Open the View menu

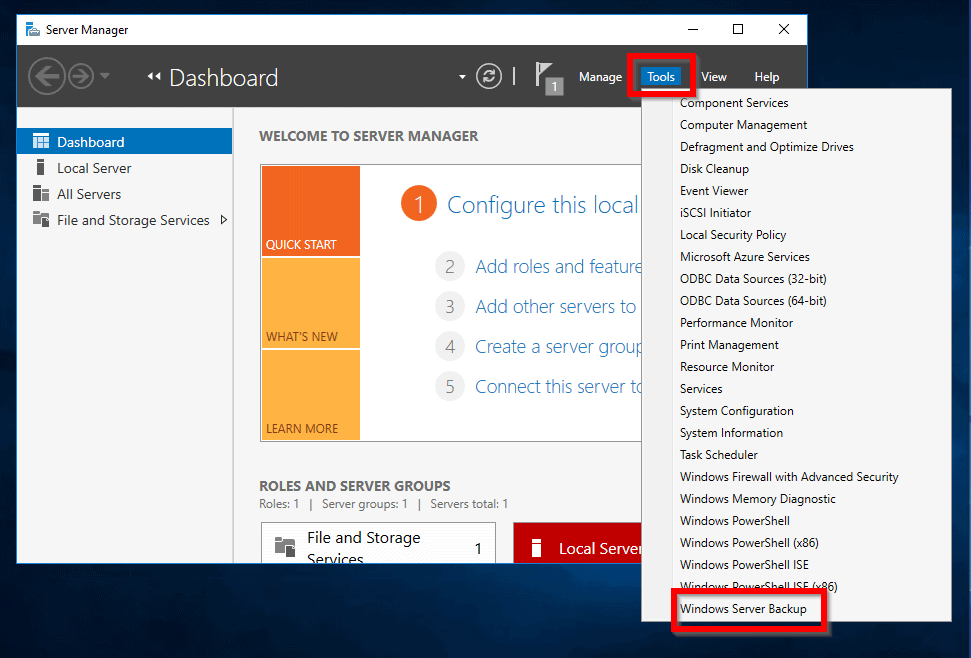713,77
